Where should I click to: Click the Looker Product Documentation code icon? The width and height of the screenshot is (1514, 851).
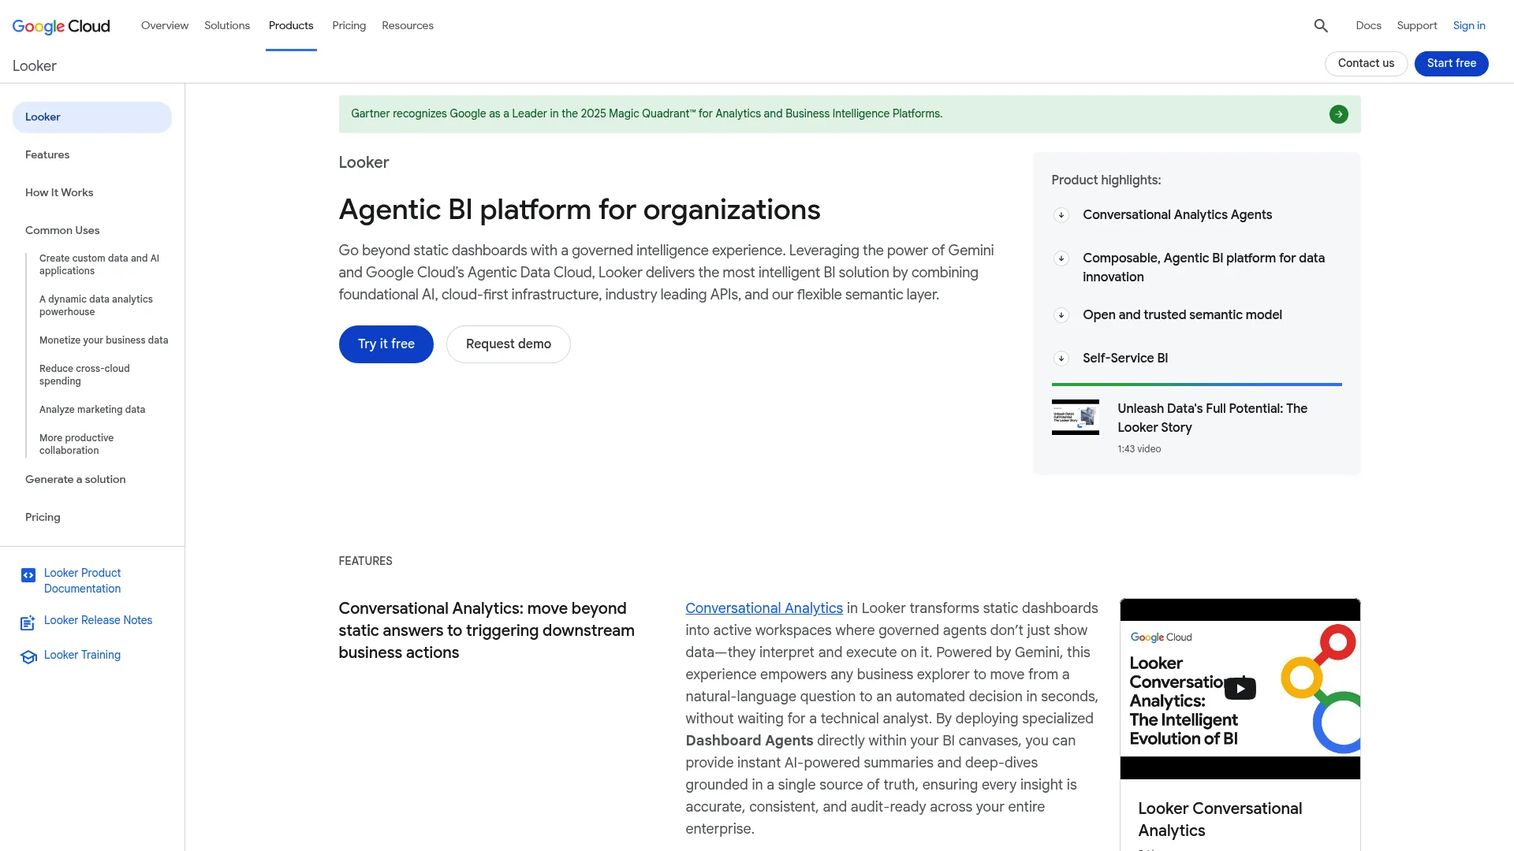[28, 575]
